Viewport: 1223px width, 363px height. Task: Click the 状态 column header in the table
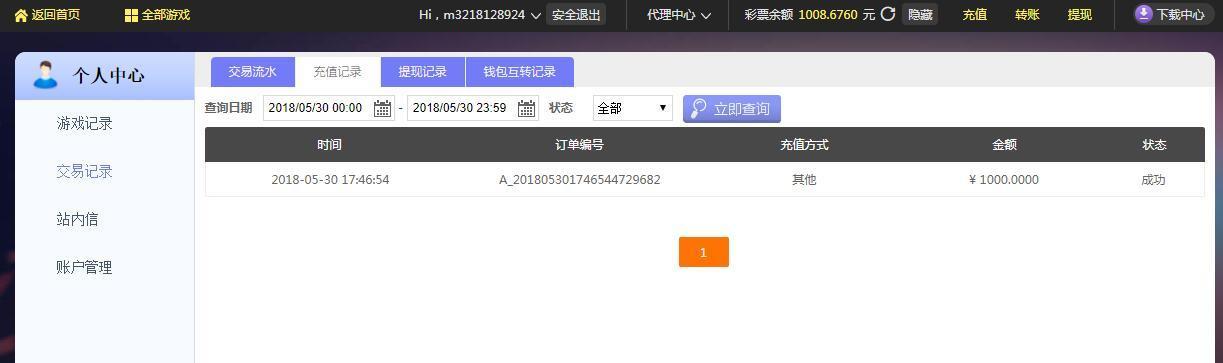pyautogui.click(x=1154, y=145)
